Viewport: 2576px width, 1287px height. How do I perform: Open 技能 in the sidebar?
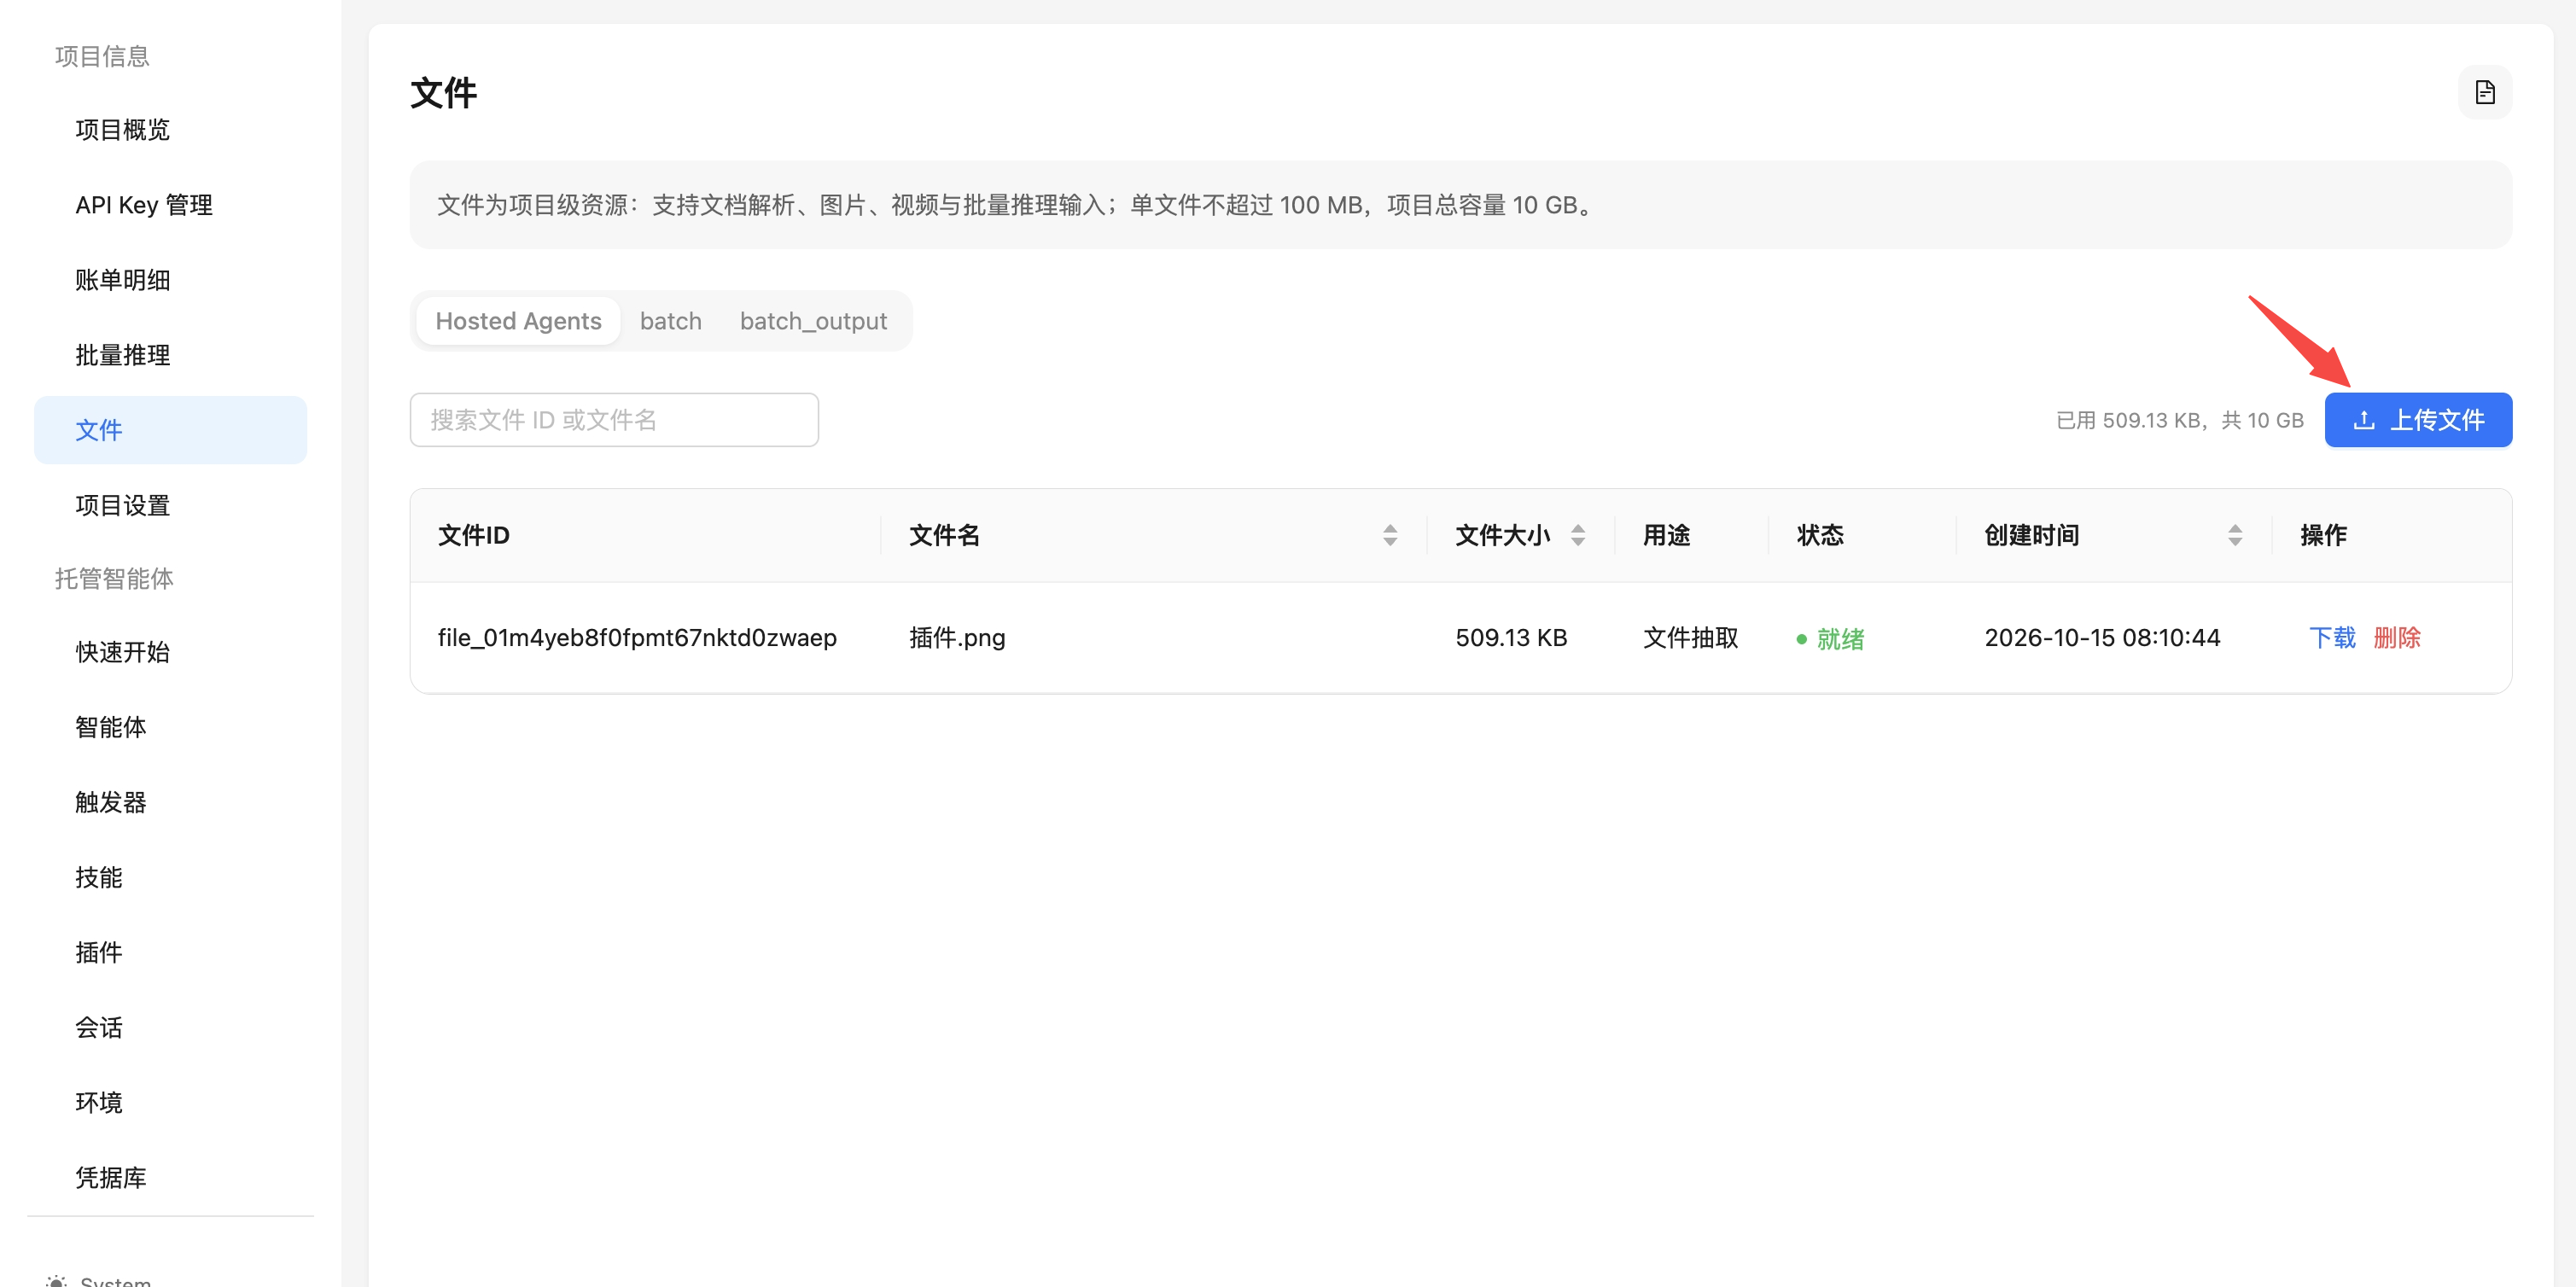click(x=170, y=877)
